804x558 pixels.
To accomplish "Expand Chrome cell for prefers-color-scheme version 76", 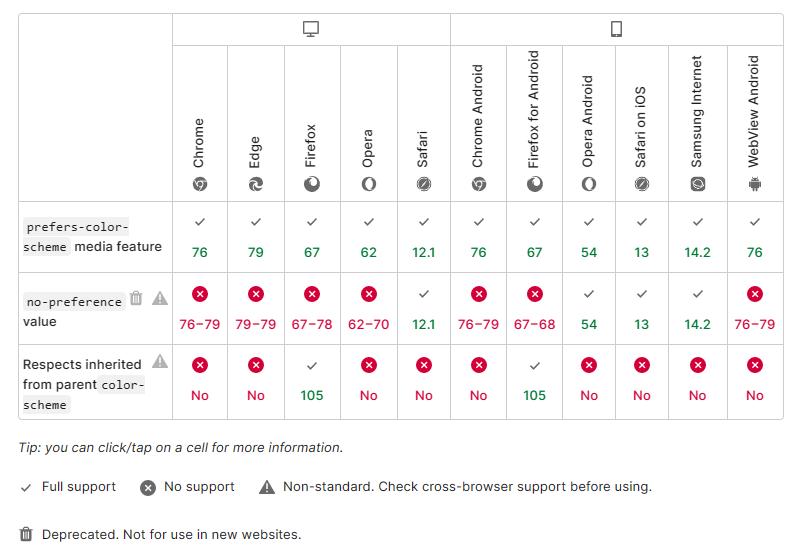I will tap(199, 237).
